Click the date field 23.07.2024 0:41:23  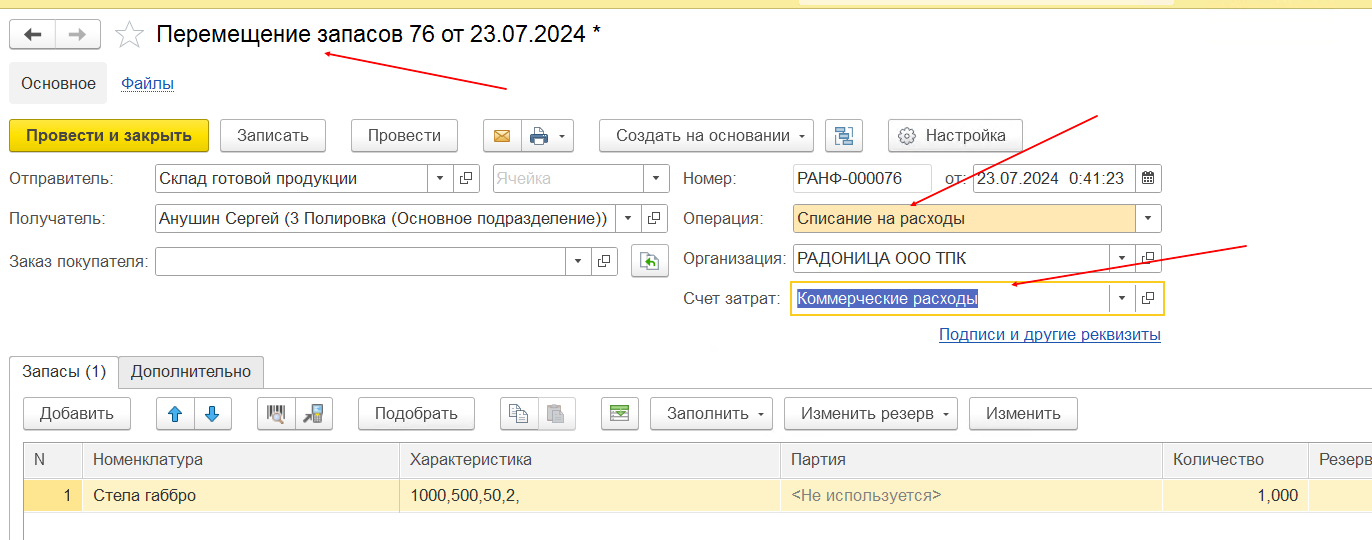[x=1054, y=179]
